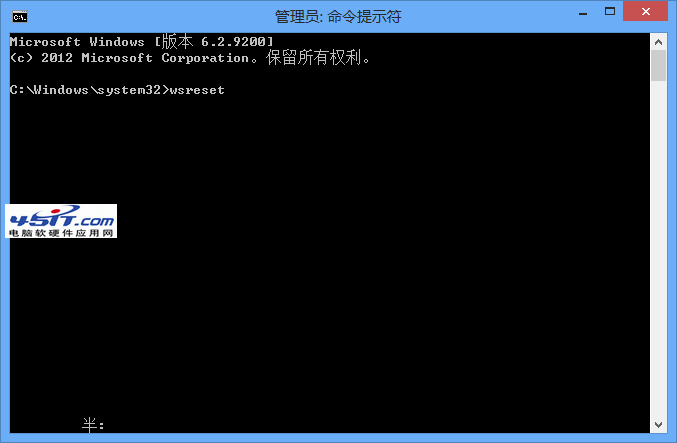Click the 电脑软硬件应用网 caption
The image size is (677, 443).
61,233
